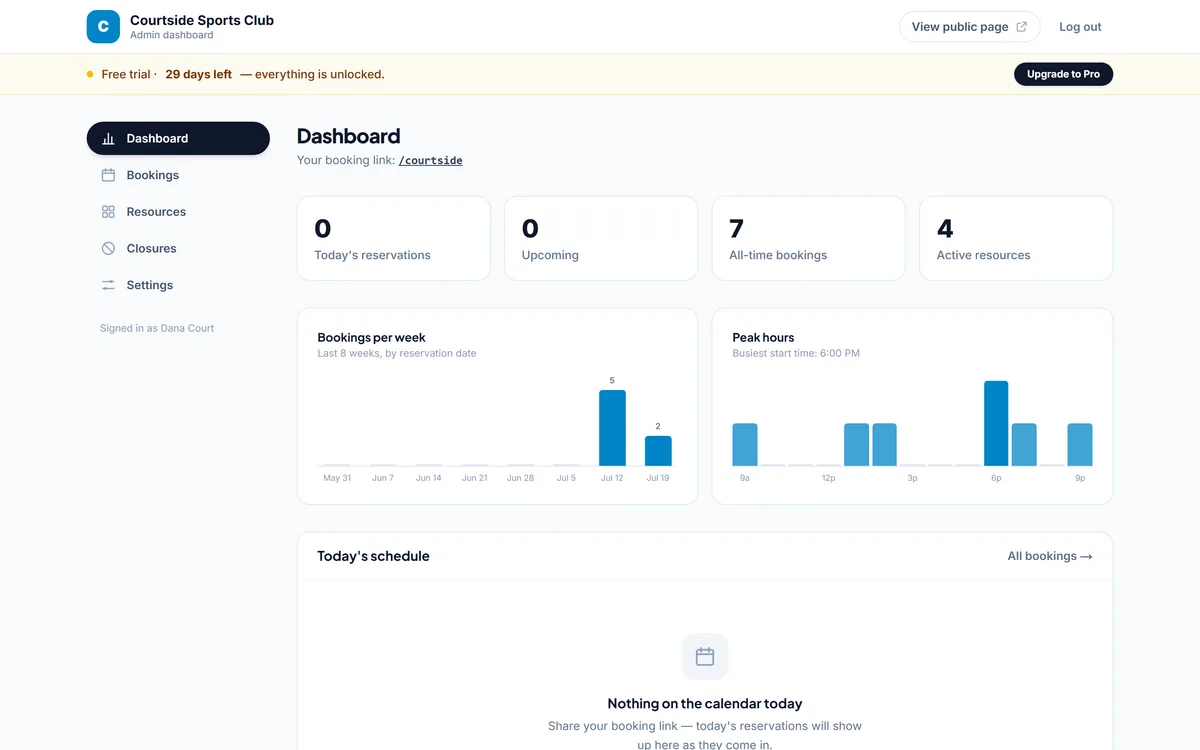1200x750 pixels.
Task: Go to Bookings in the sidebar
Action: tap(178, 175)
